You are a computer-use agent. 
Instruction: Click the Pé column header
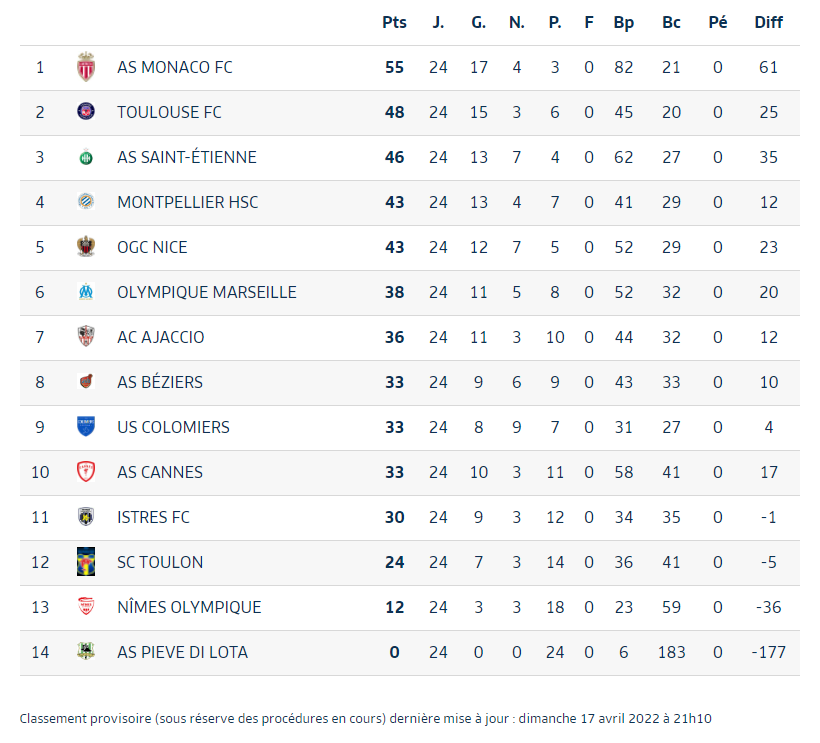click(x=718, y=22)
